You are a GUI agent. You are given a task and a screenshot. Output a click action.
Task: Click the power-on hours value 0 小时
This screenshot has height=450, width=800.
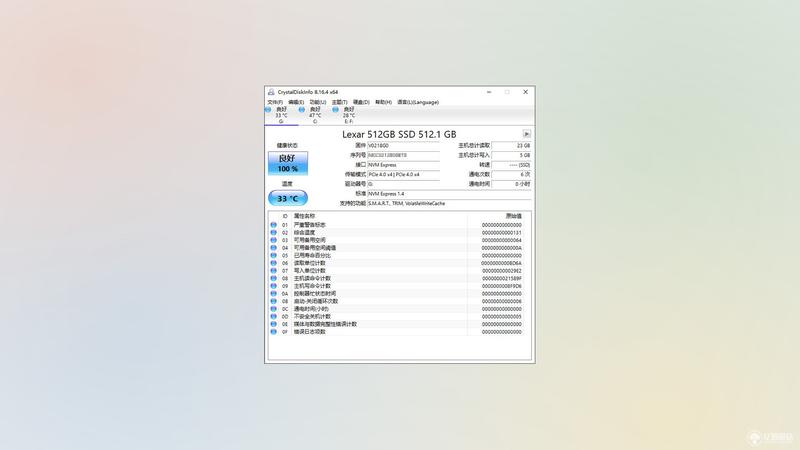pos(511,184)
